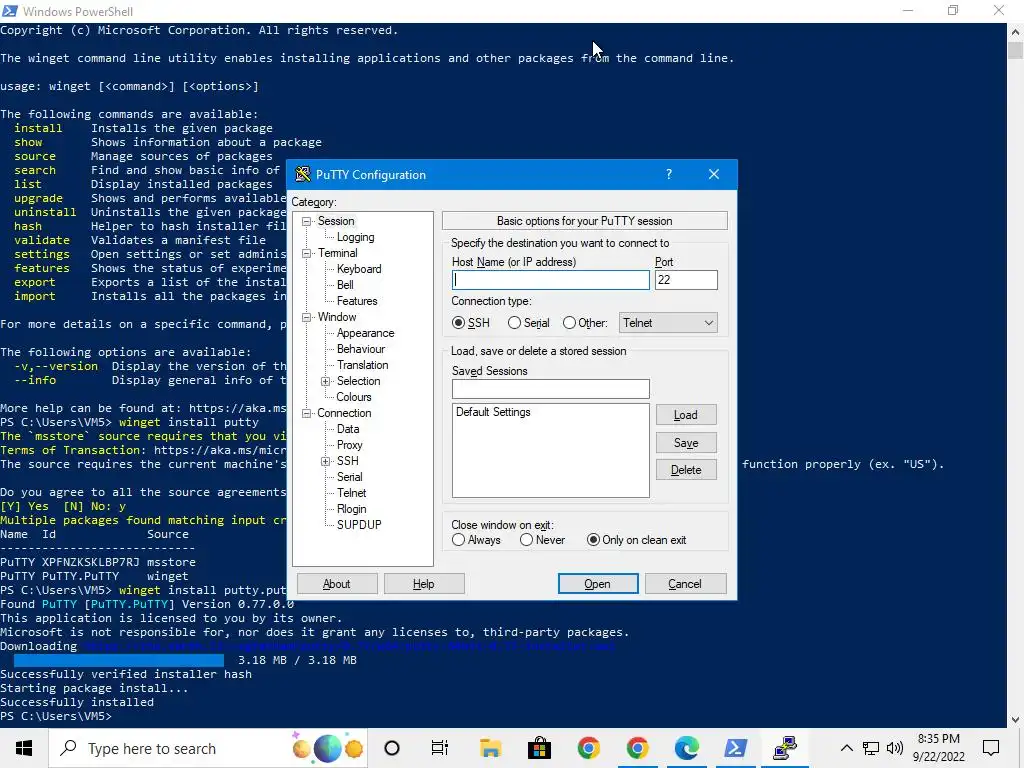
Task: Open first Google Chrome taskbar icon
Action: point(588,748)
